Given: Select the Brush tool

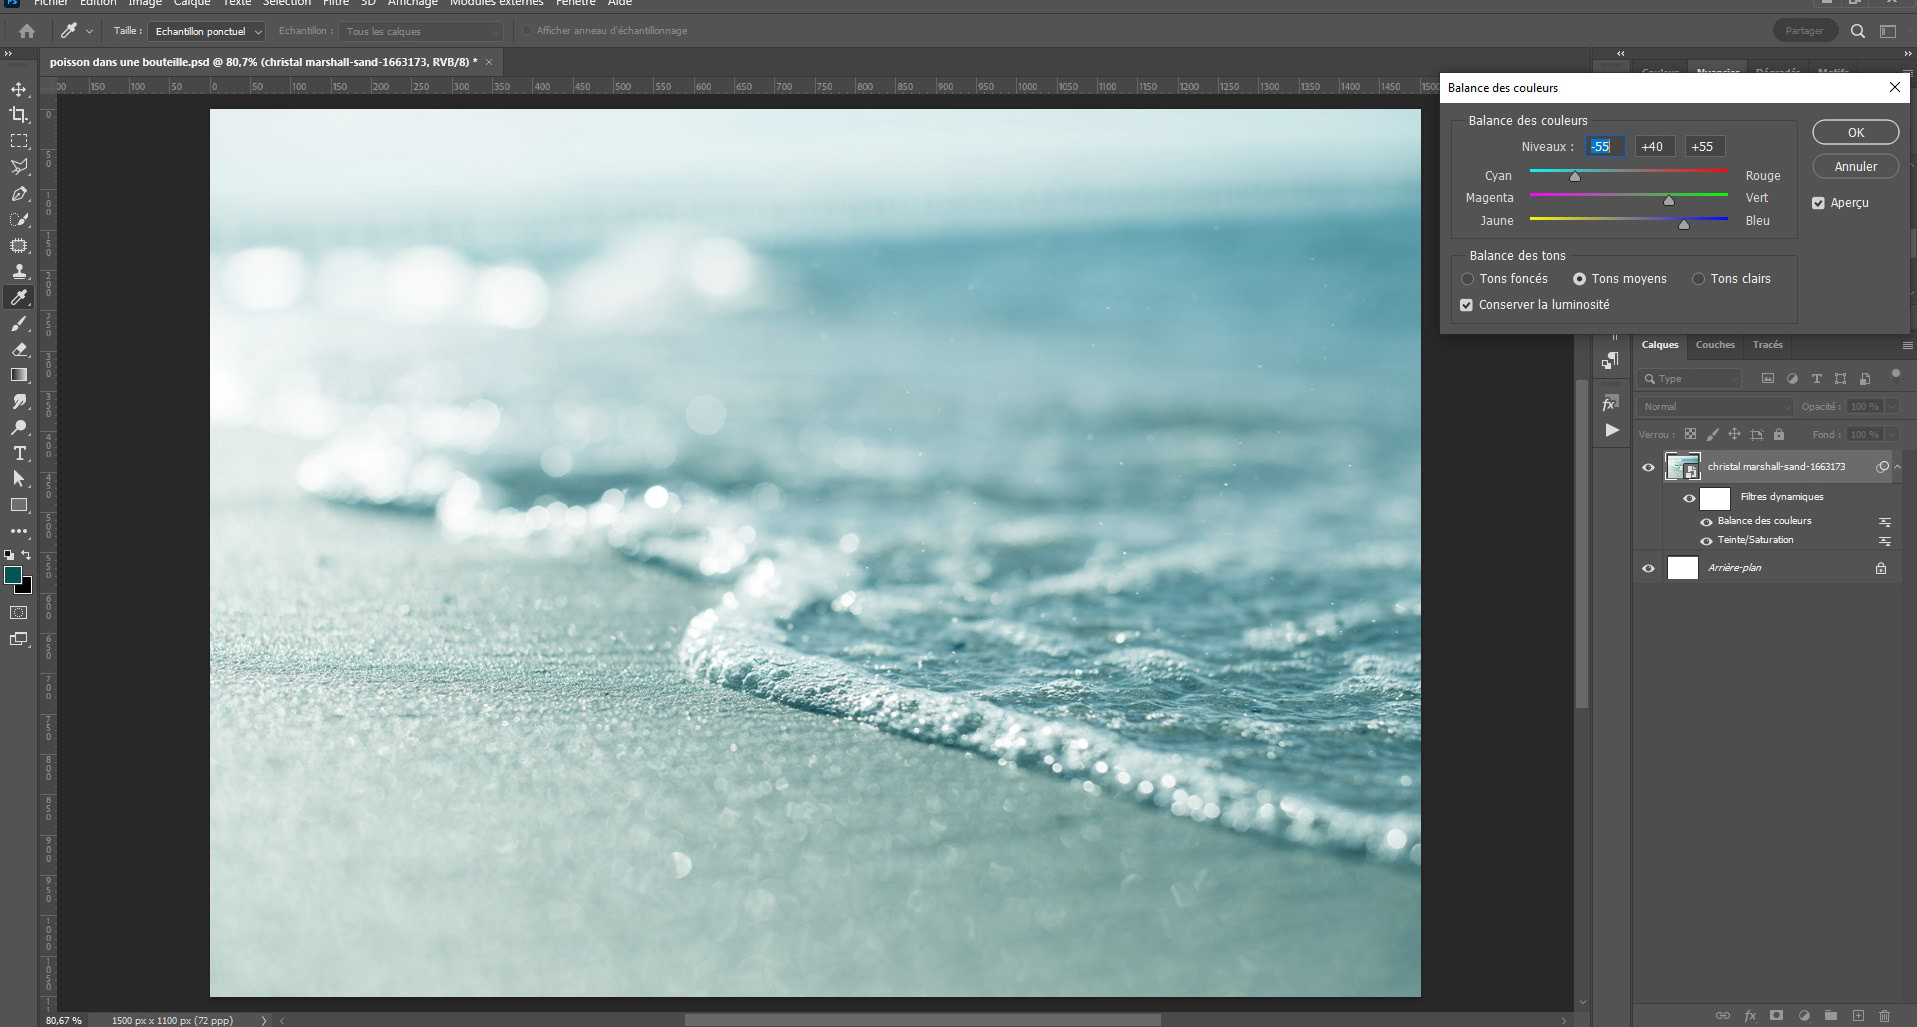Looking at the screenshot, I should 19,323.
